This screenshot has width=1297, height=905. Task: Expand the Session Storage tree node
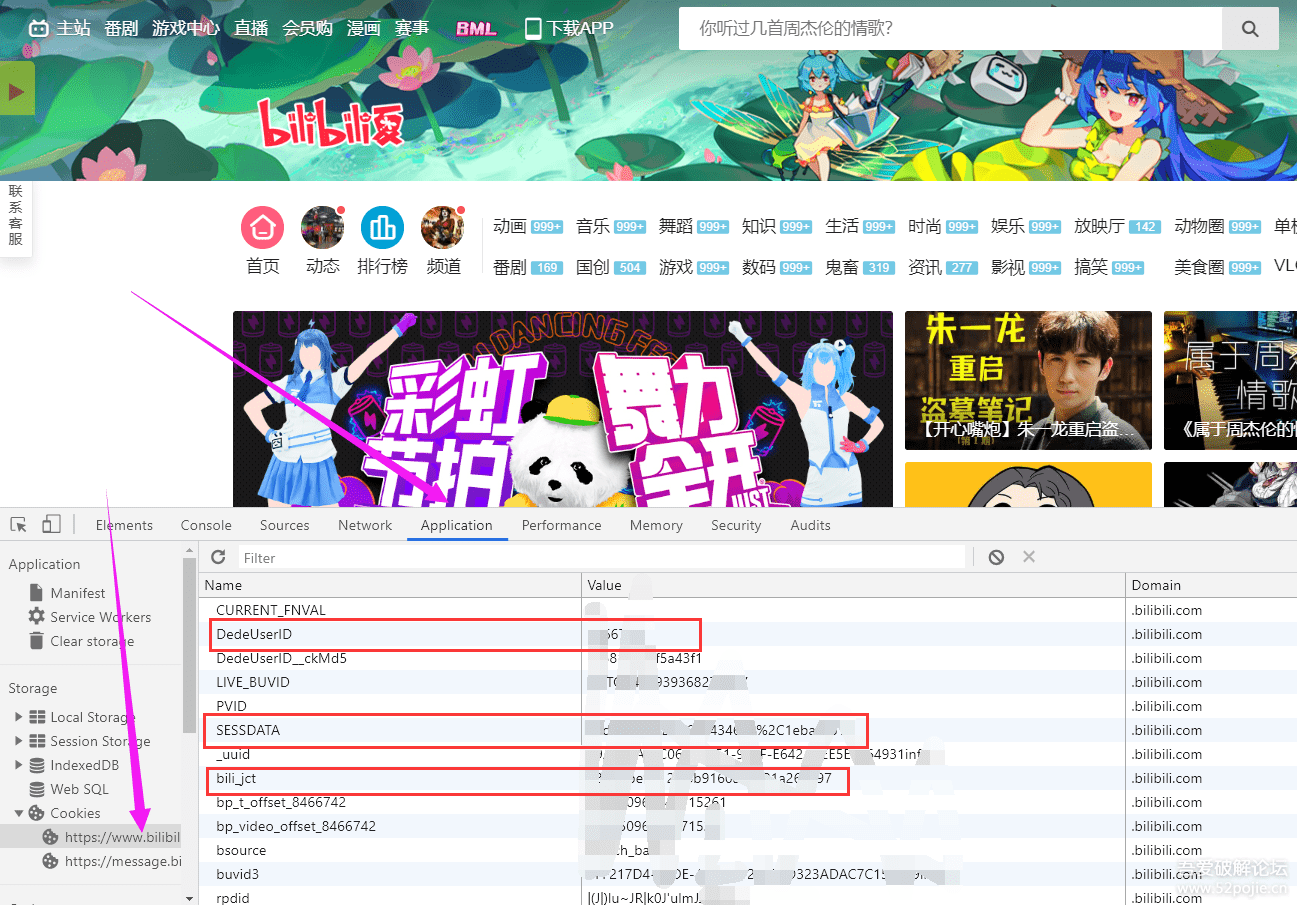[18, 741]
